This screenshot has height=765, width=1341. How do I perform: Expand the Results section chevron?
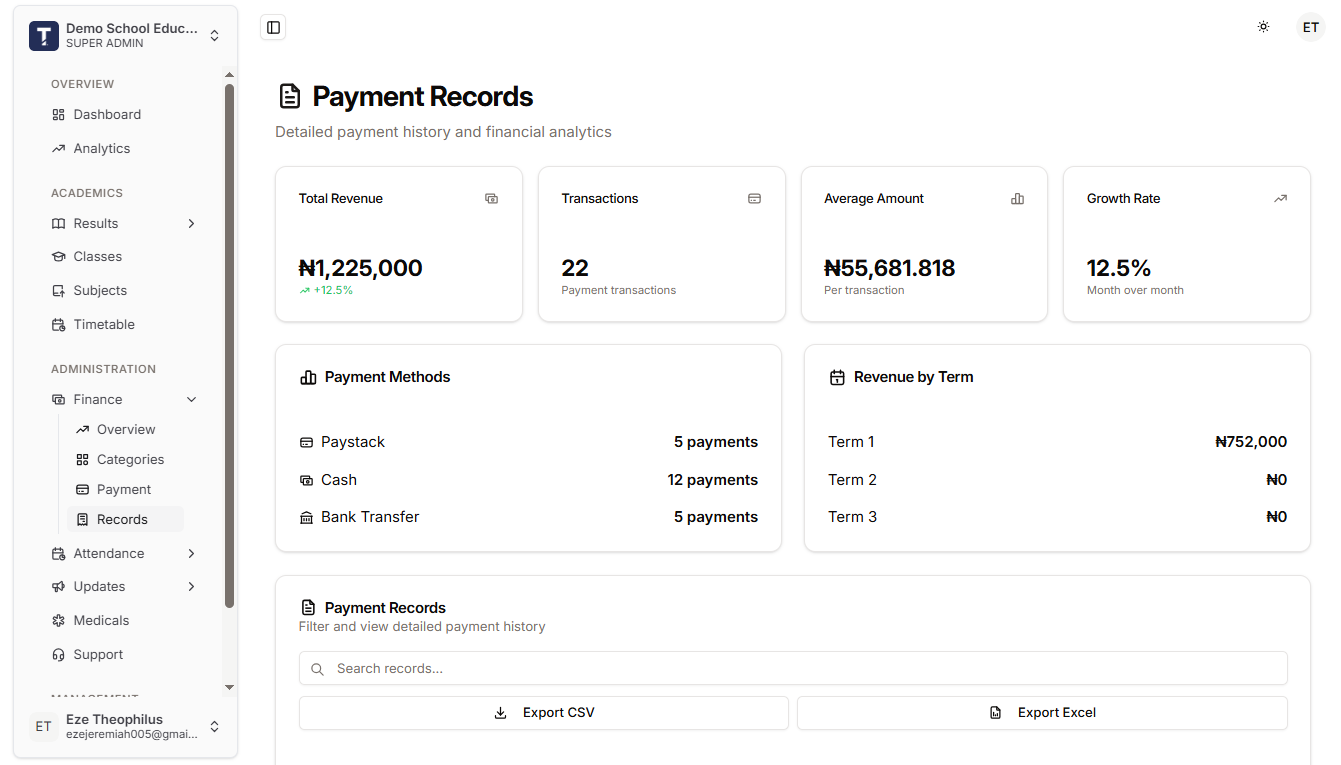point(191,223)
